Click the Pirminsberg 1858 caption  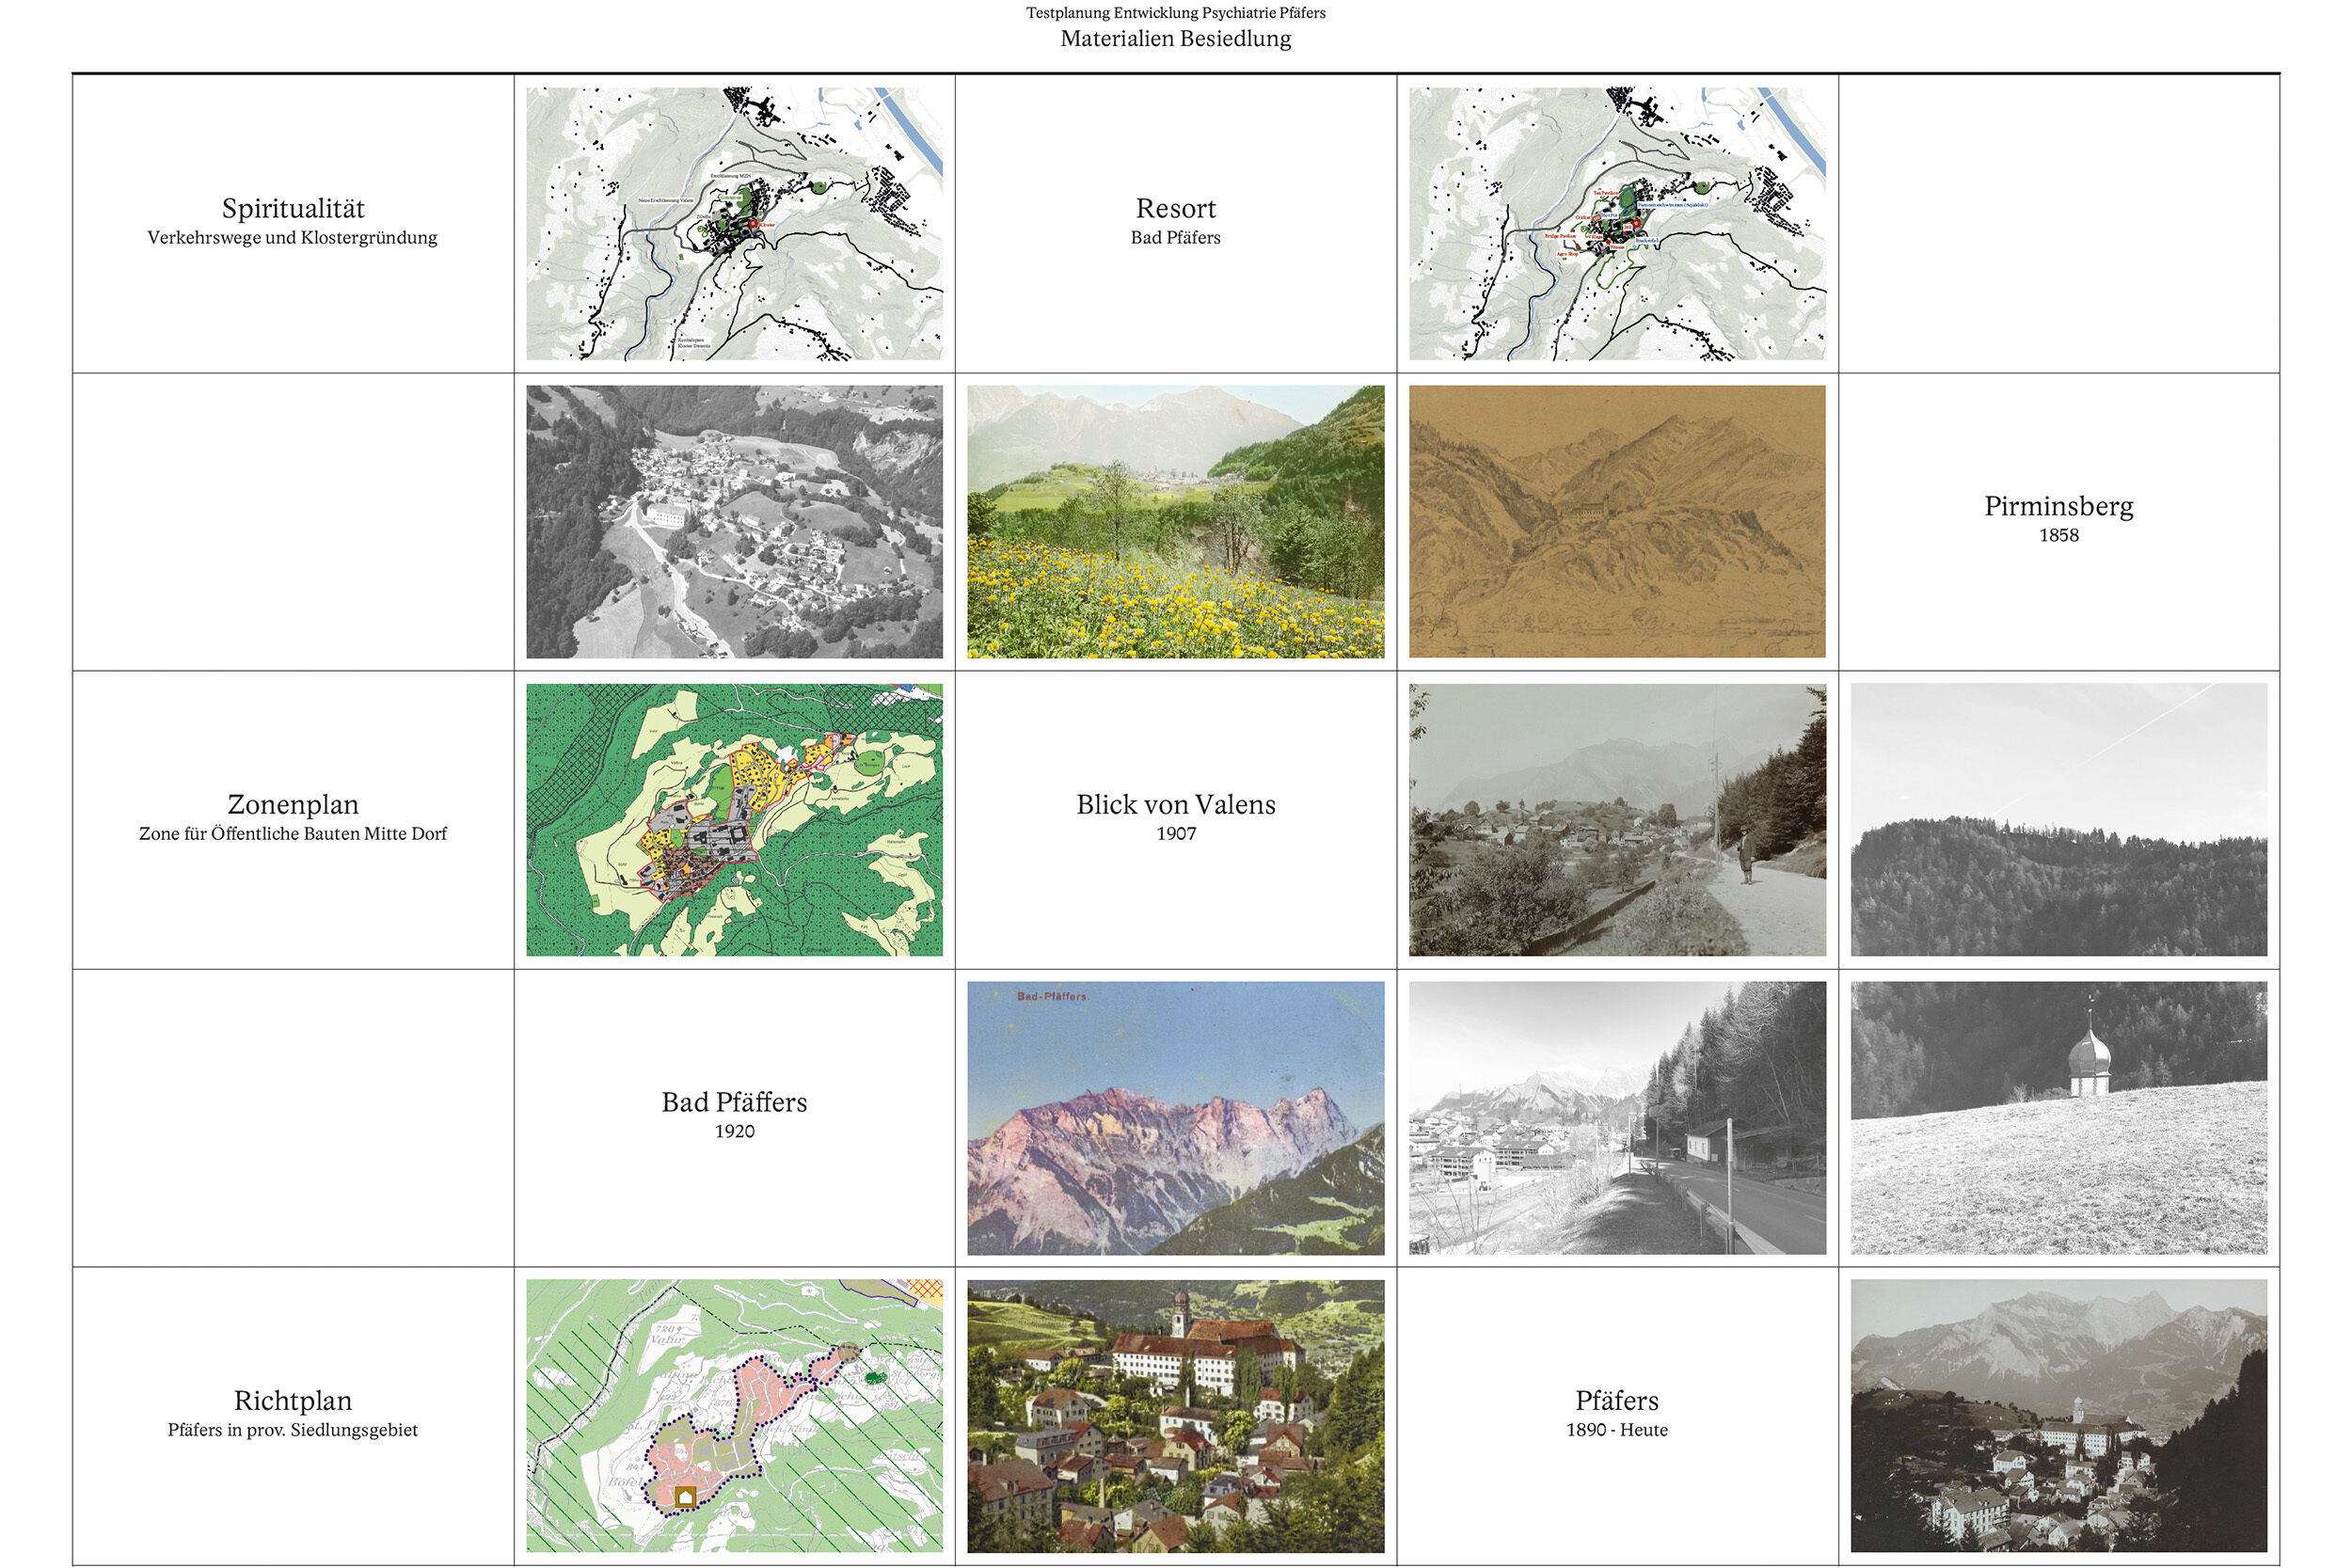coord(2058,518)
